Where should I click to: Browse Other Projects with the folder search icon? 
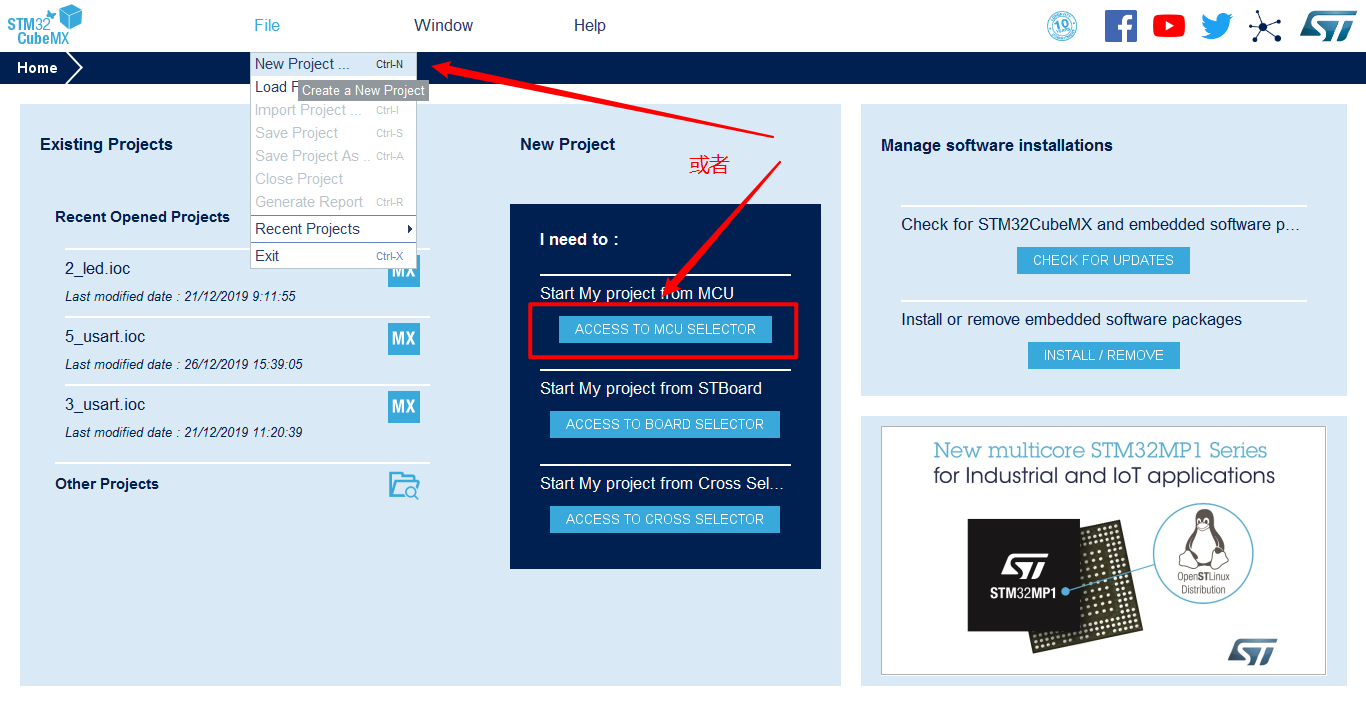click(403, 485)
